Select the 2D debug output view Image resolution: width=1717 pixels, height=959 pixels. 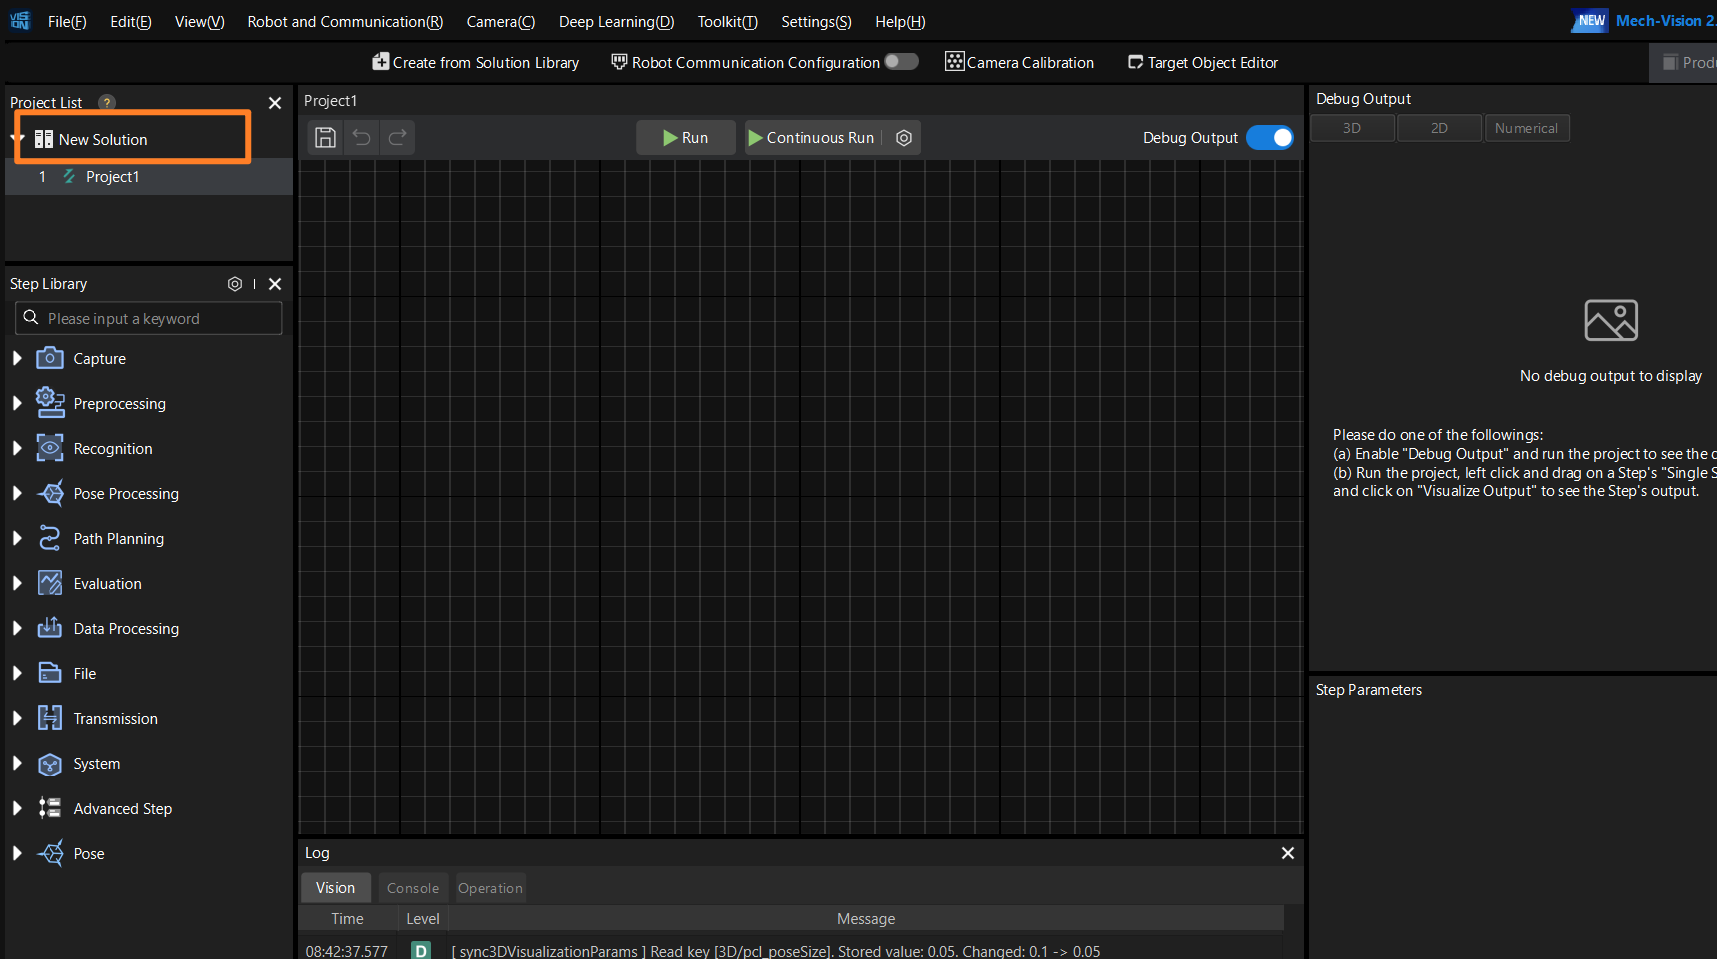click(1439, 128)
